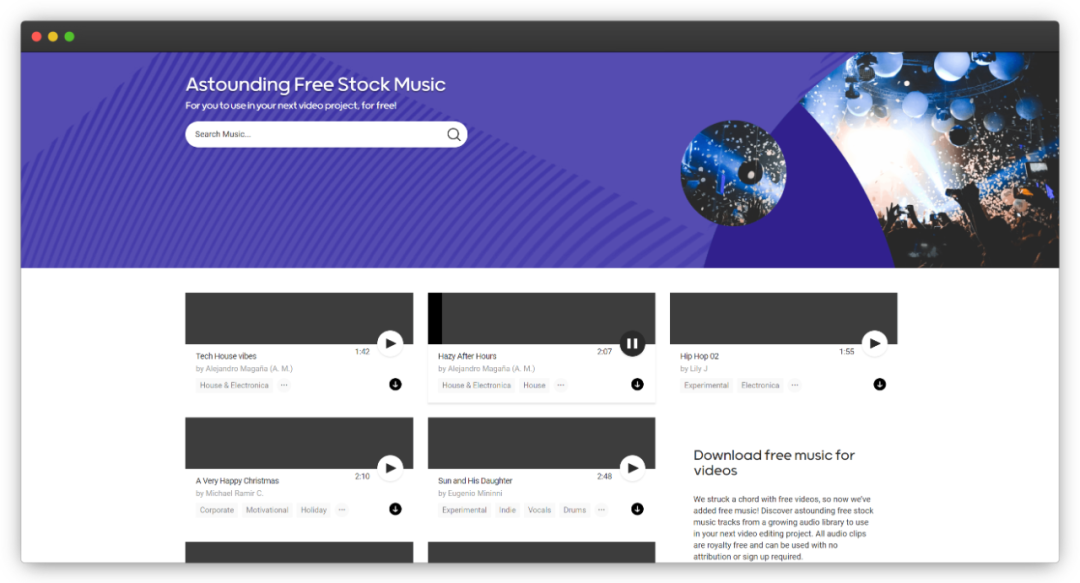The image size is (1080, 583).
Task: Play the Tech House vibes track
Action: click(390, 343)
